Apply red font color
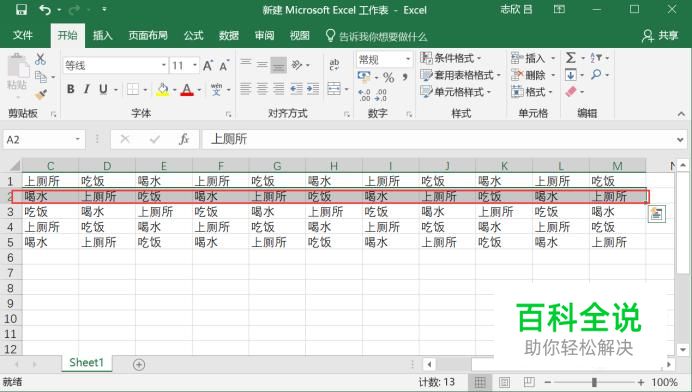Image resolution: width=692 pixels, height=392 pixels. coord(187,89)
